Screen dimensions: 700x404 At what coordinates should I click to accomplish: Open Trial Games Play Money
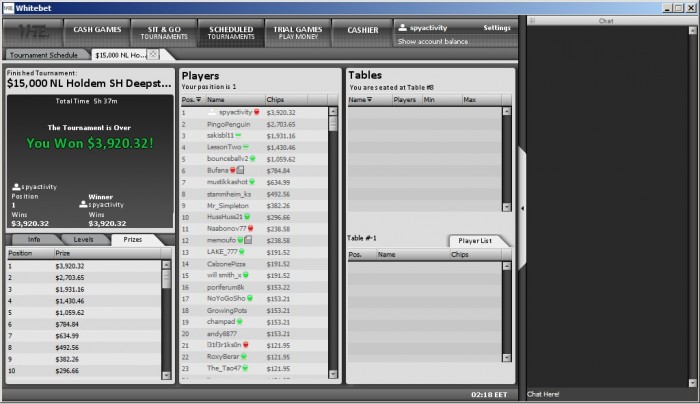pos(298,32)
